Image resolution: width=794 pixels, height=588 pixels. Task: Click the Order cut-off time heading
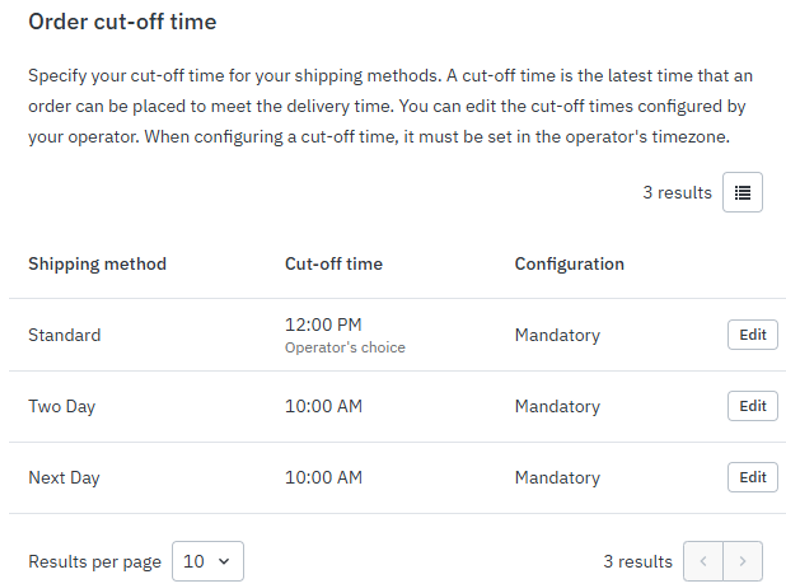pyautogui.click(x=123, y=22)
